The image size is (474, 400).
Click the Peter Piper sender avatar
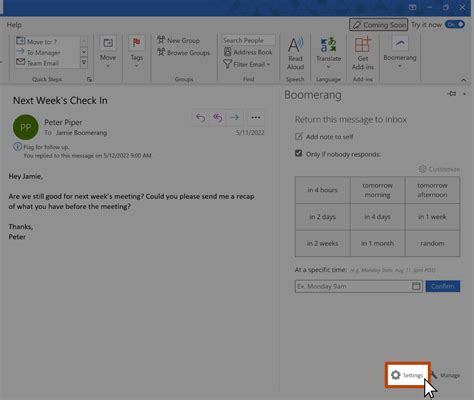coord(26,127)
